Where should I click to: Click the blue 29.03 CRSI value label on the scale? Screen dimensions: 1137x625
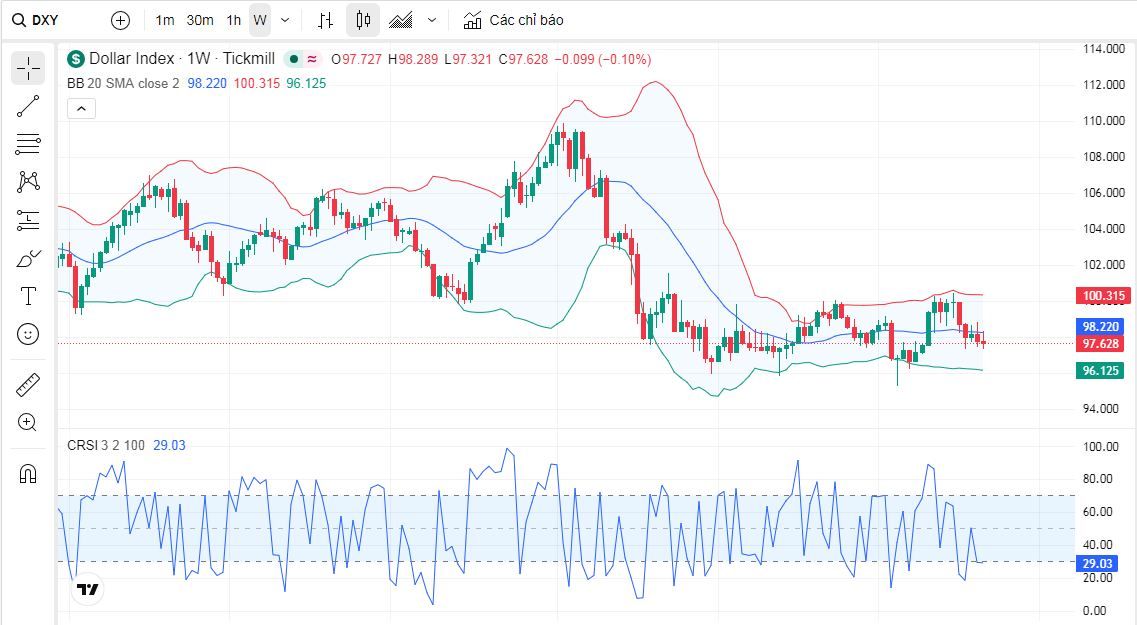tap(1097, 563)
